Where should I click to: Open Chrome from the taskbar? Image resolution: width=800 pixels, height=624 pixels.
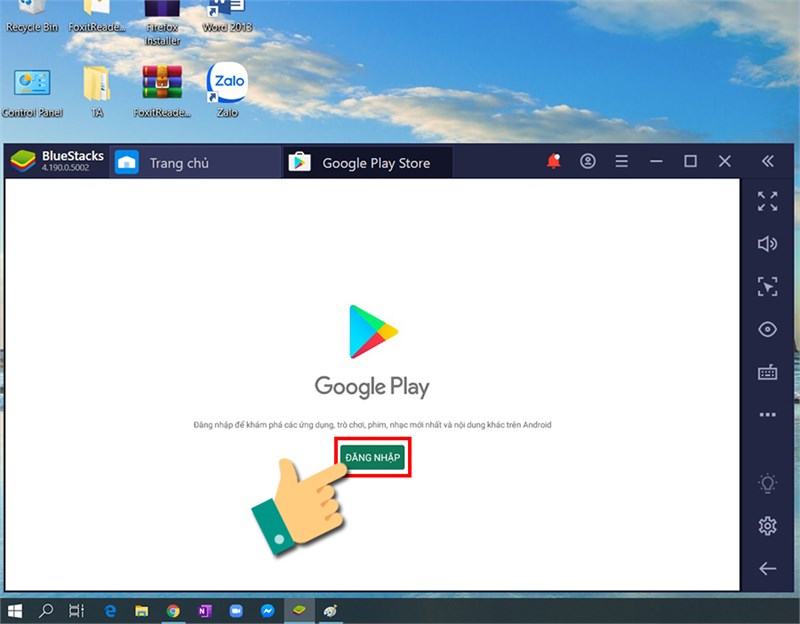pos(173,611)
